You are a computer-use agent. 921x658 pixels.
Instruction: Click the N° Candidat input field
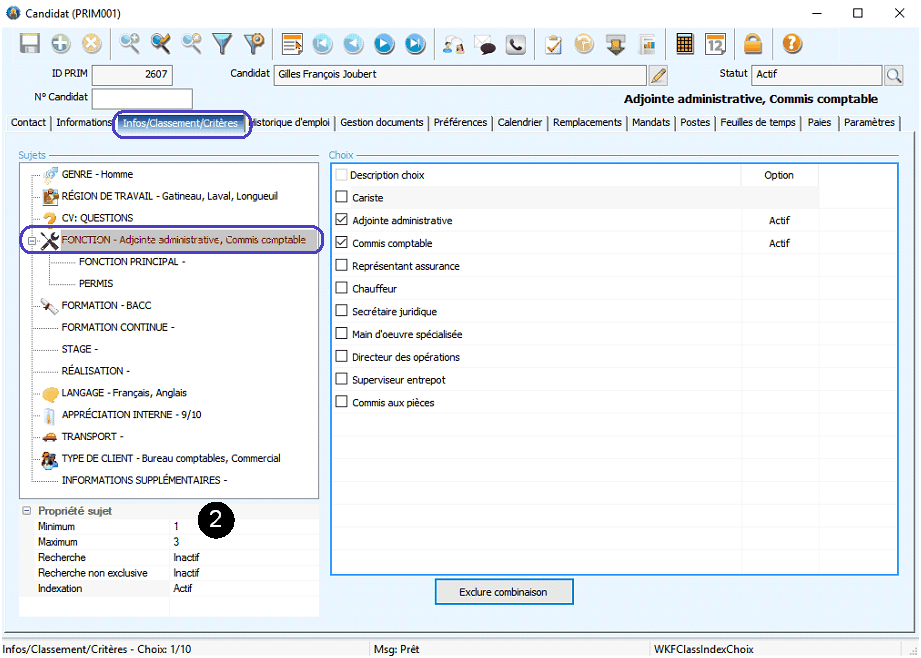tap(142, 98)
